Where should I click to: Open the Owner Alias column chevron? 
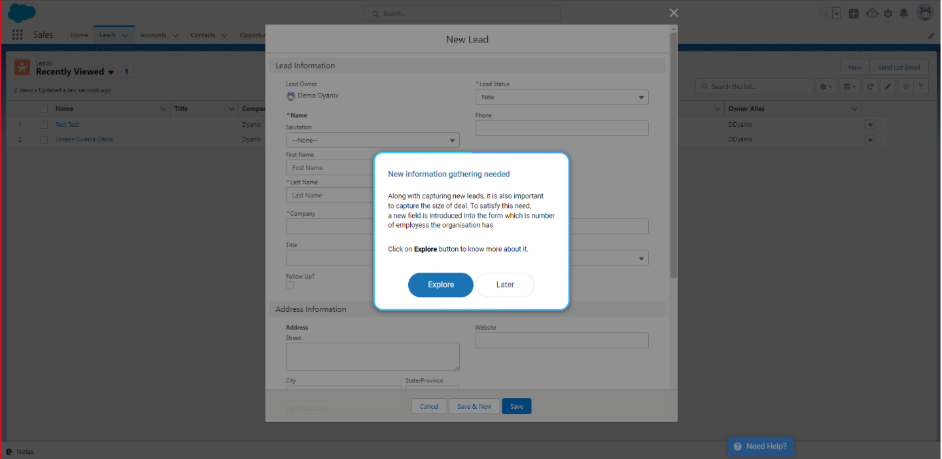tap(854, 109)
